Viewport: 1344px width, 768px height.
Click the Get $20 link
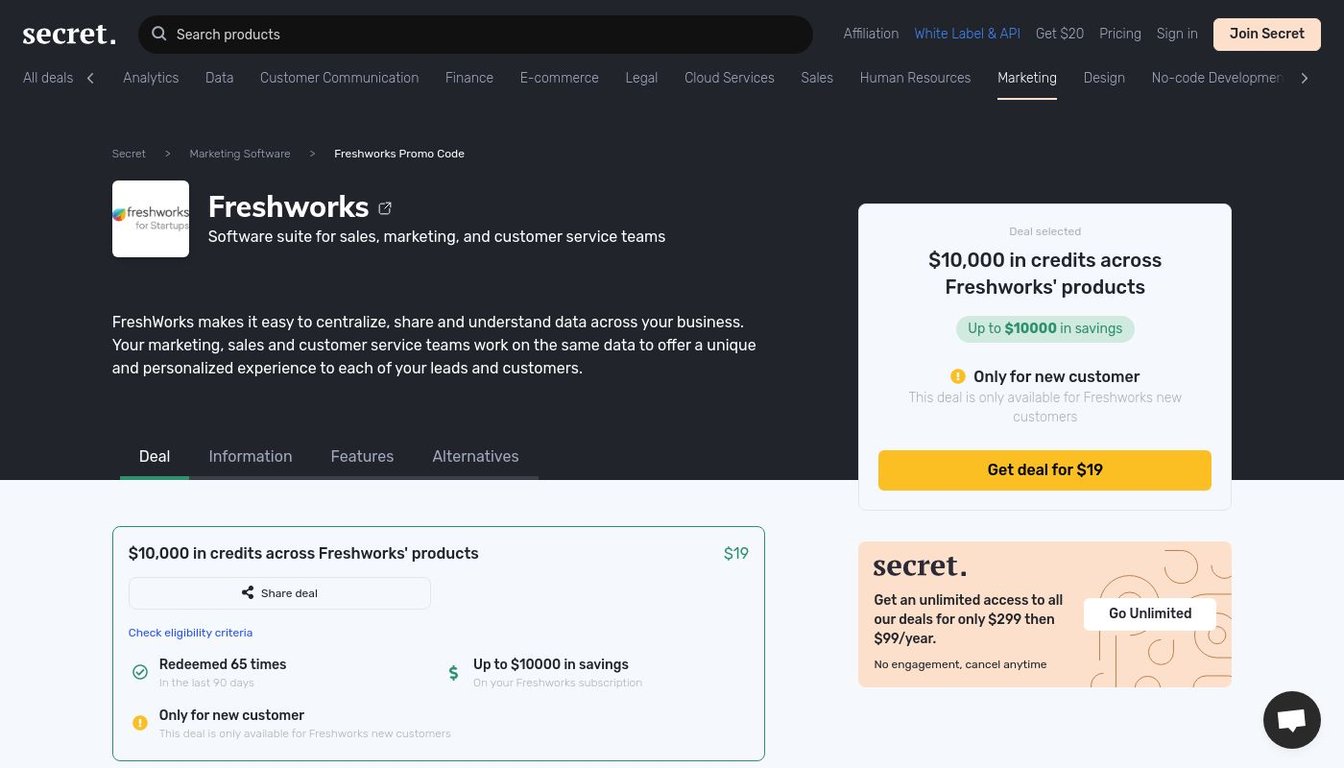1060,33
